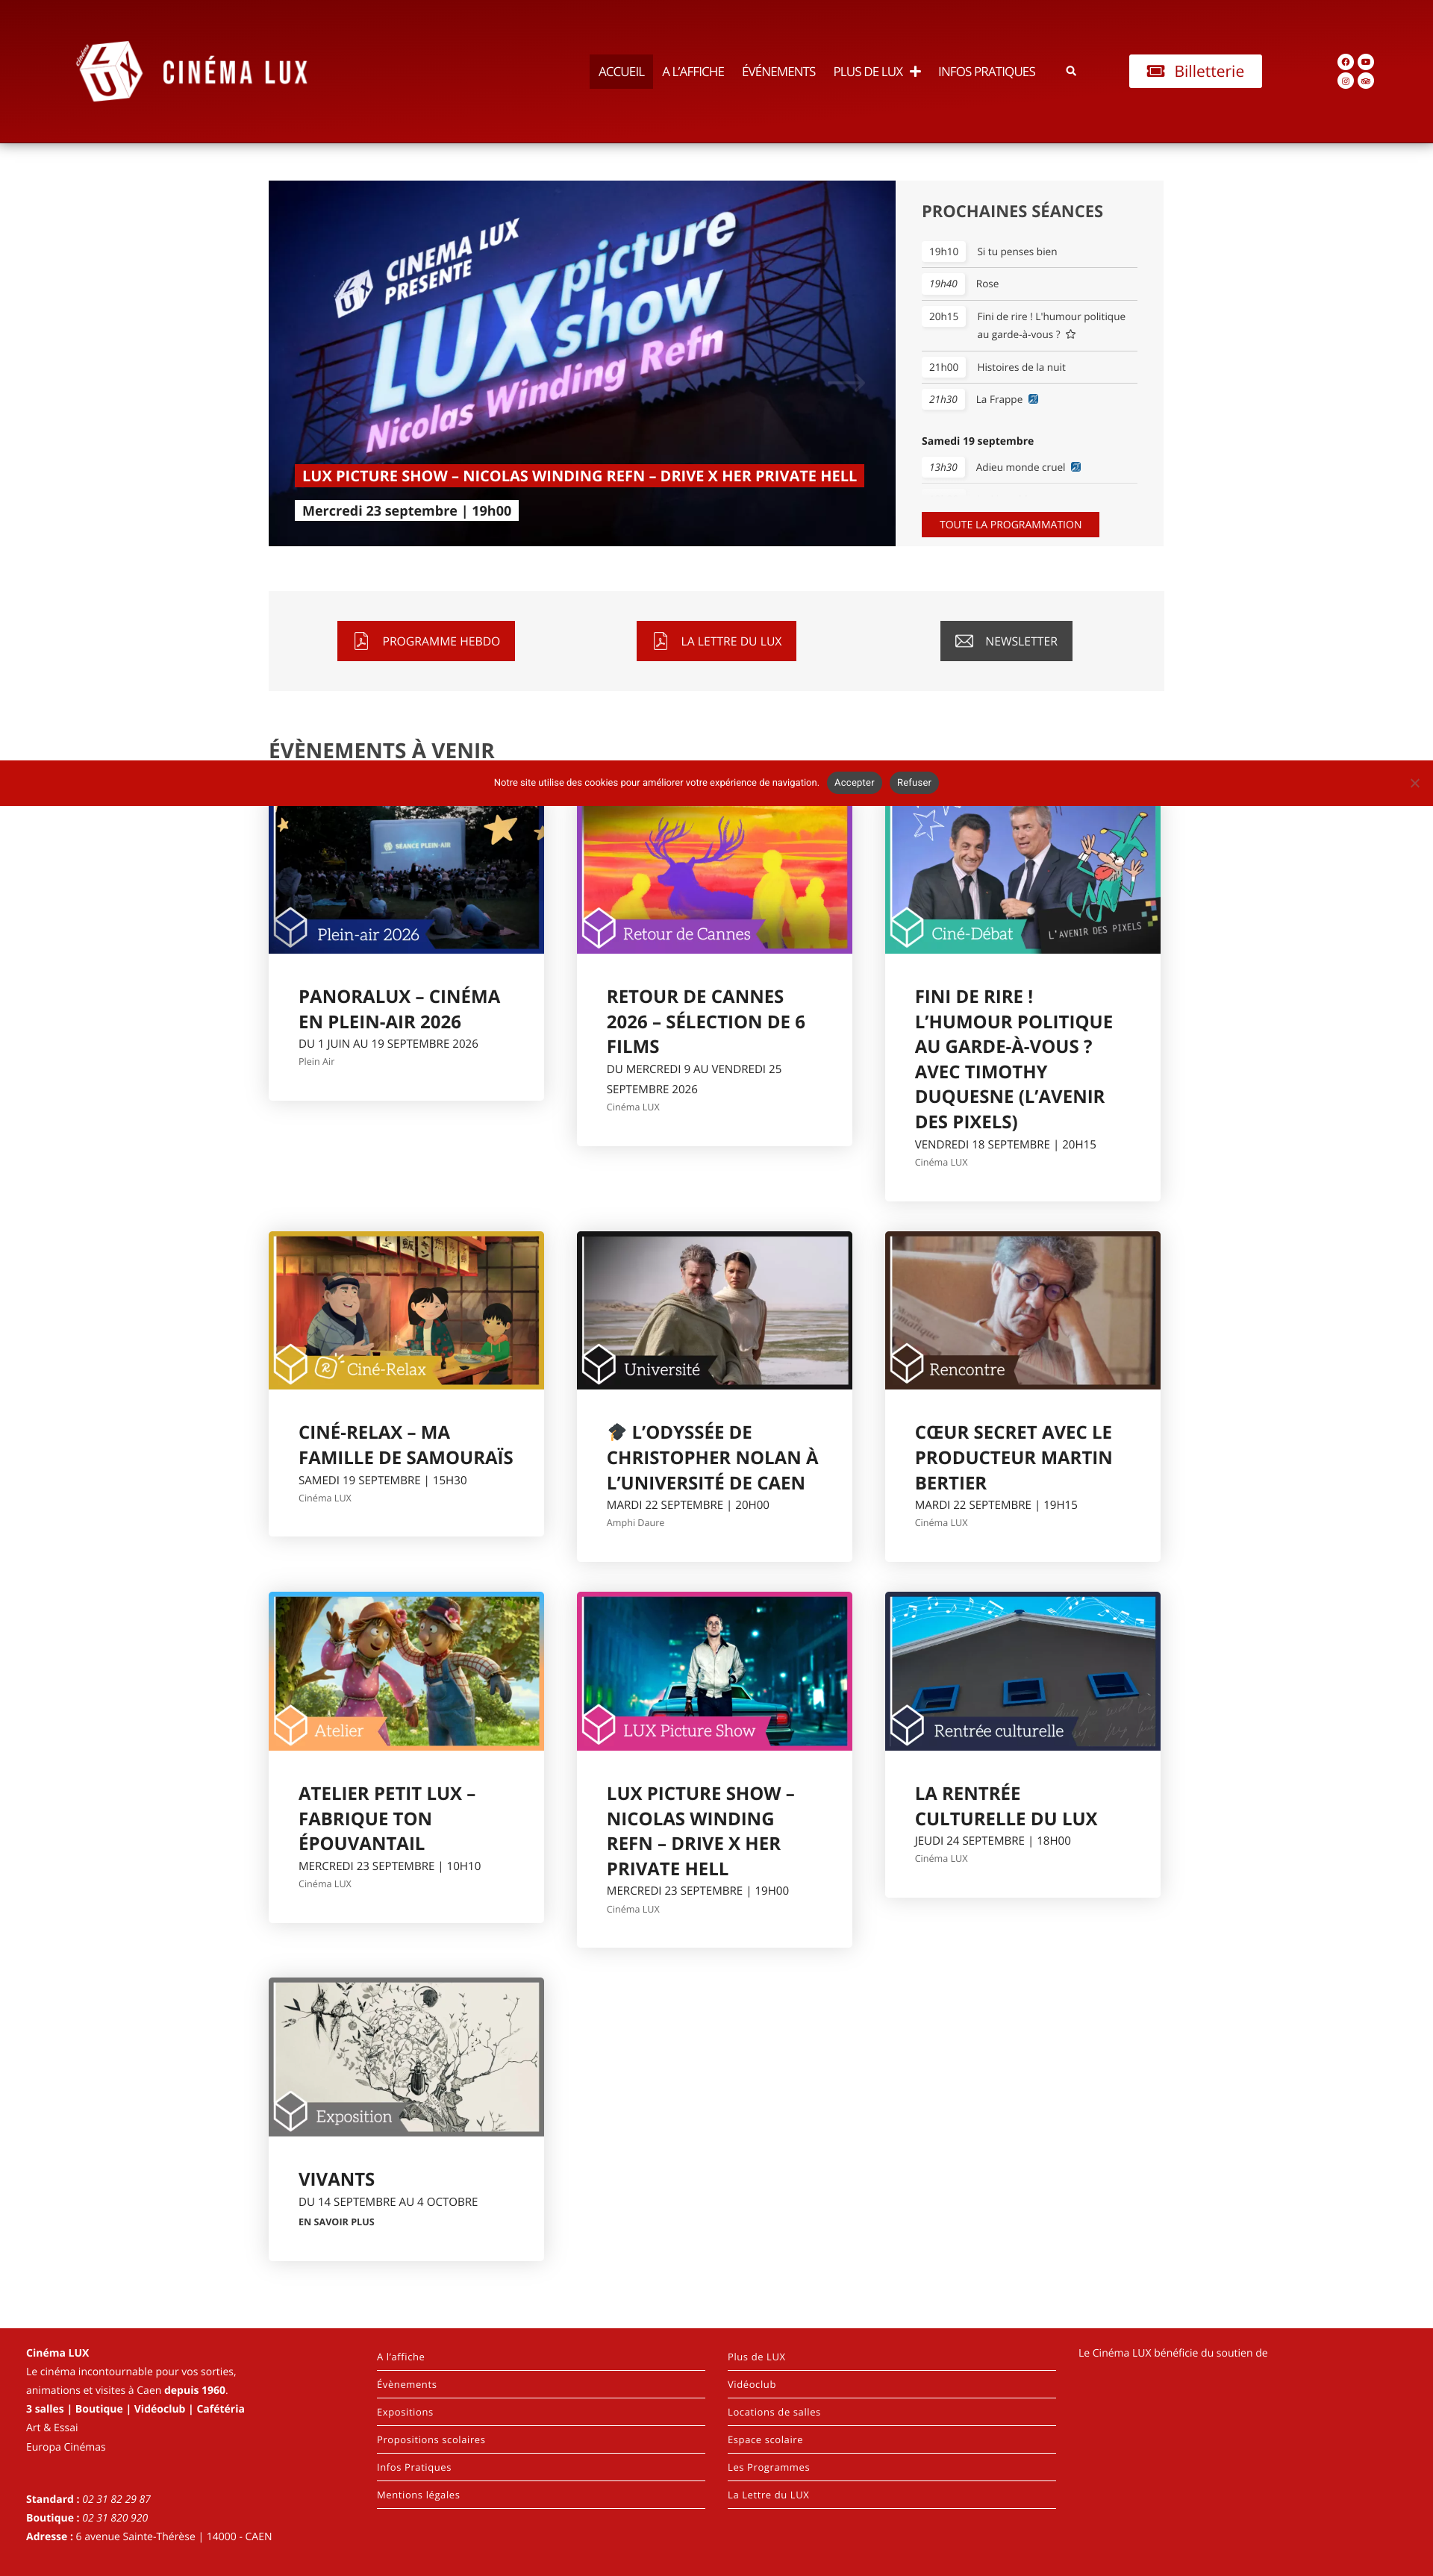Screen dimensions: 1433x2576
Task: Open footer link Mentions légales
Action: [418, 2494]
